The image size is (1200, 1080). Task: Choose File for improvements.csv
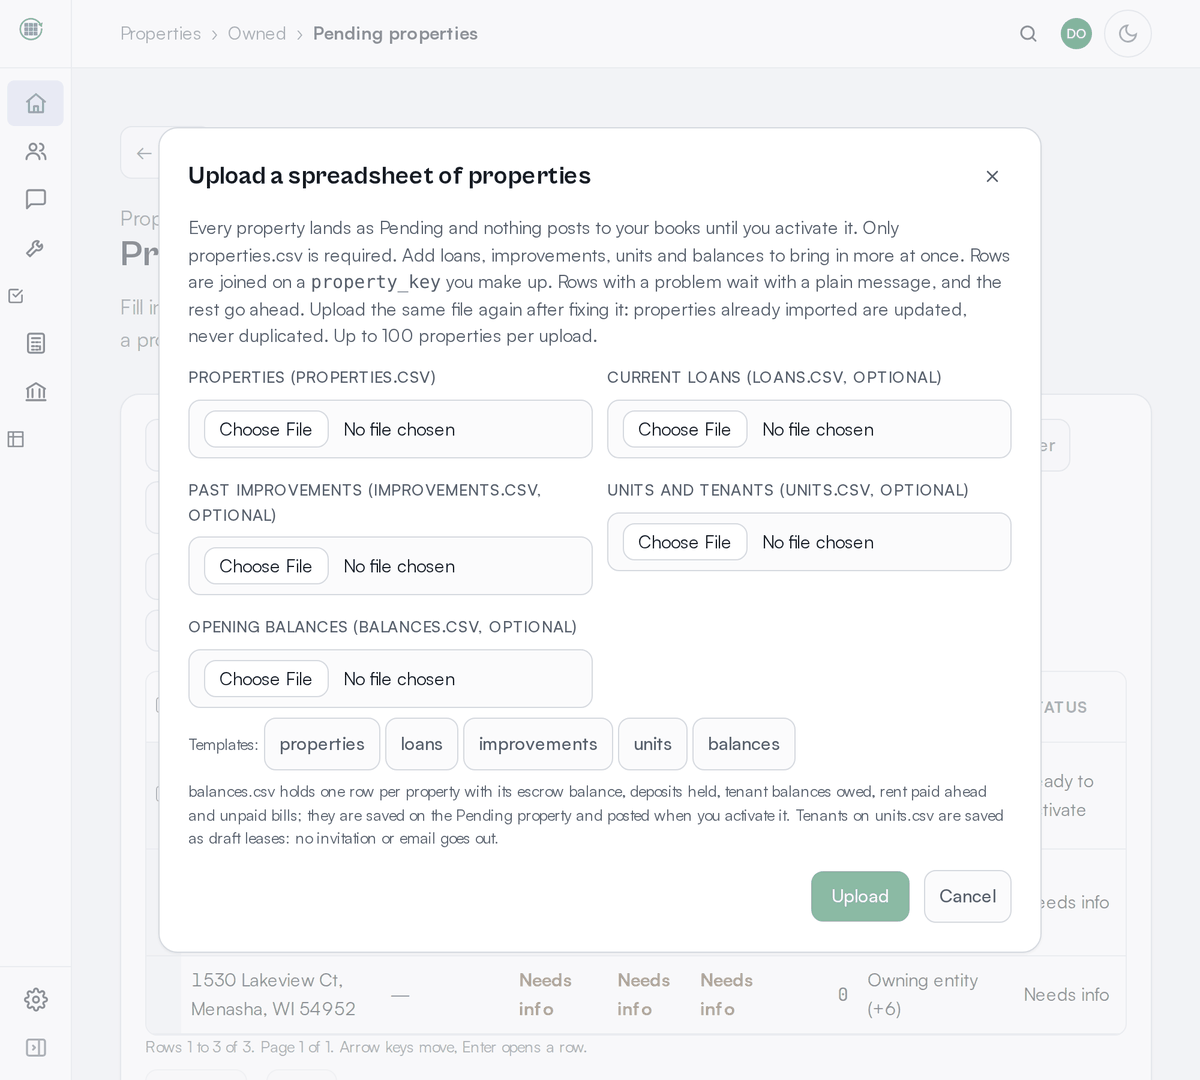(266, 566)
